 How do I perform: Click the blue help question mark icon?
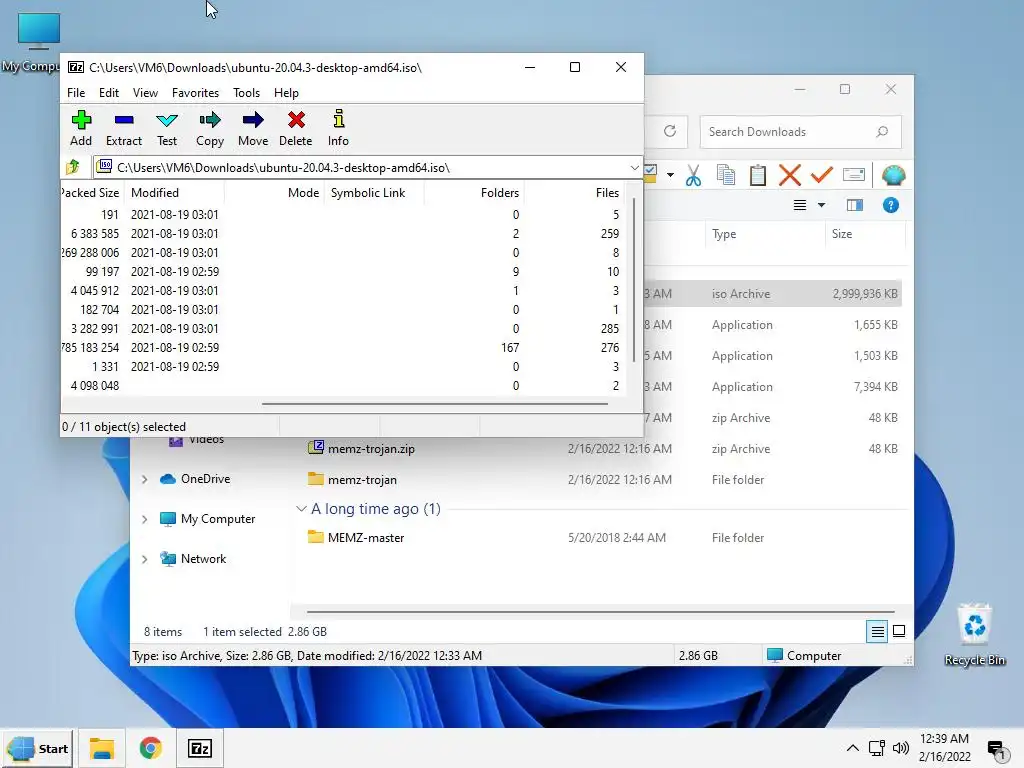pos(891,205)
